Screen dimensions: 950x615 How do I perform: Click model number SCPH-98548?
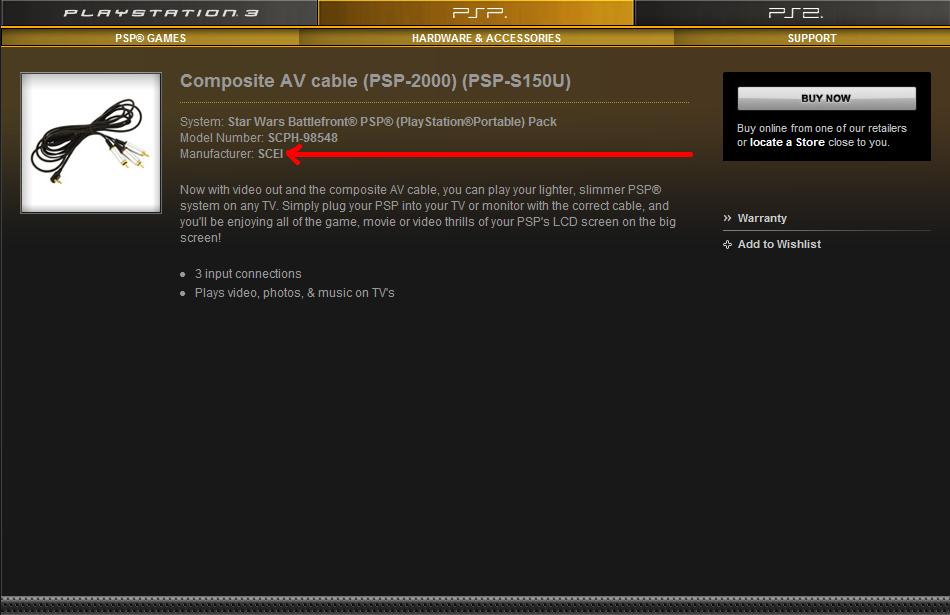(x=303, y=138)
